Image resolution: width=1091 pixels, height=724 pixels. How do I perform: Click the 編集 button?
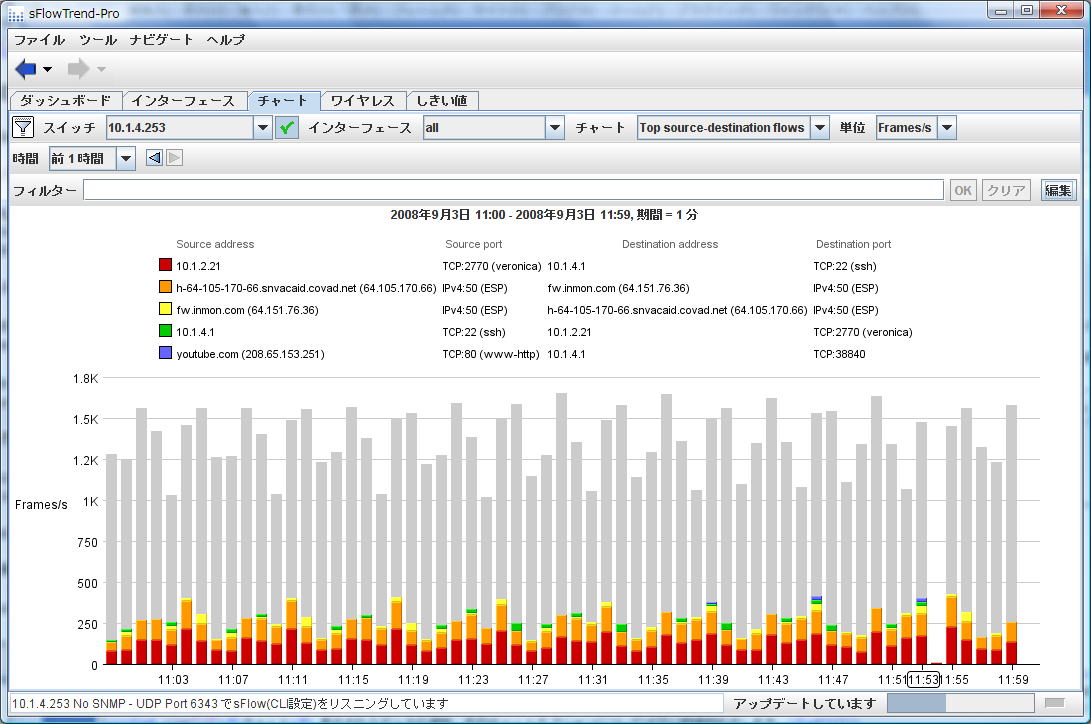[1058, 190]
